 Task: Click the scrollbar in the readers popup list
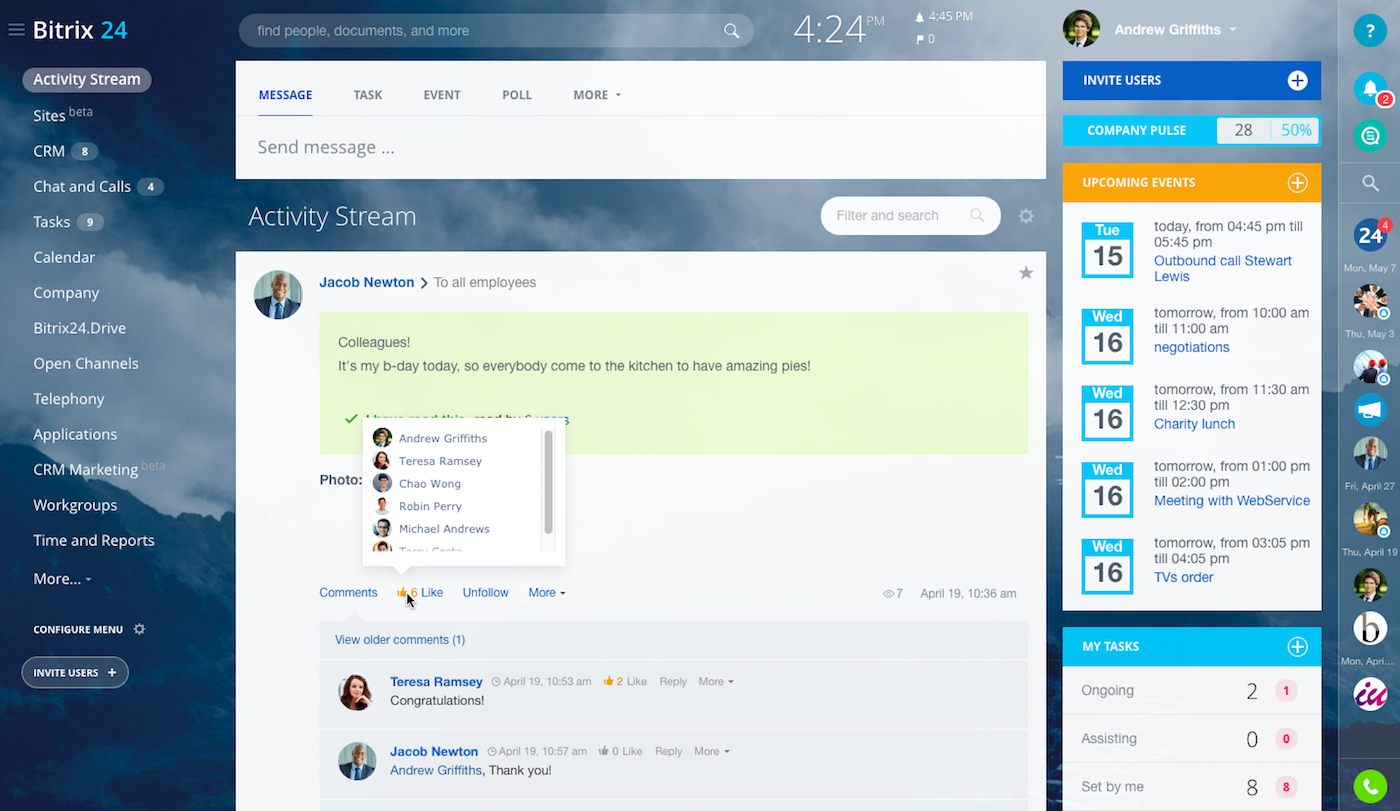click(x=548, y=482)
